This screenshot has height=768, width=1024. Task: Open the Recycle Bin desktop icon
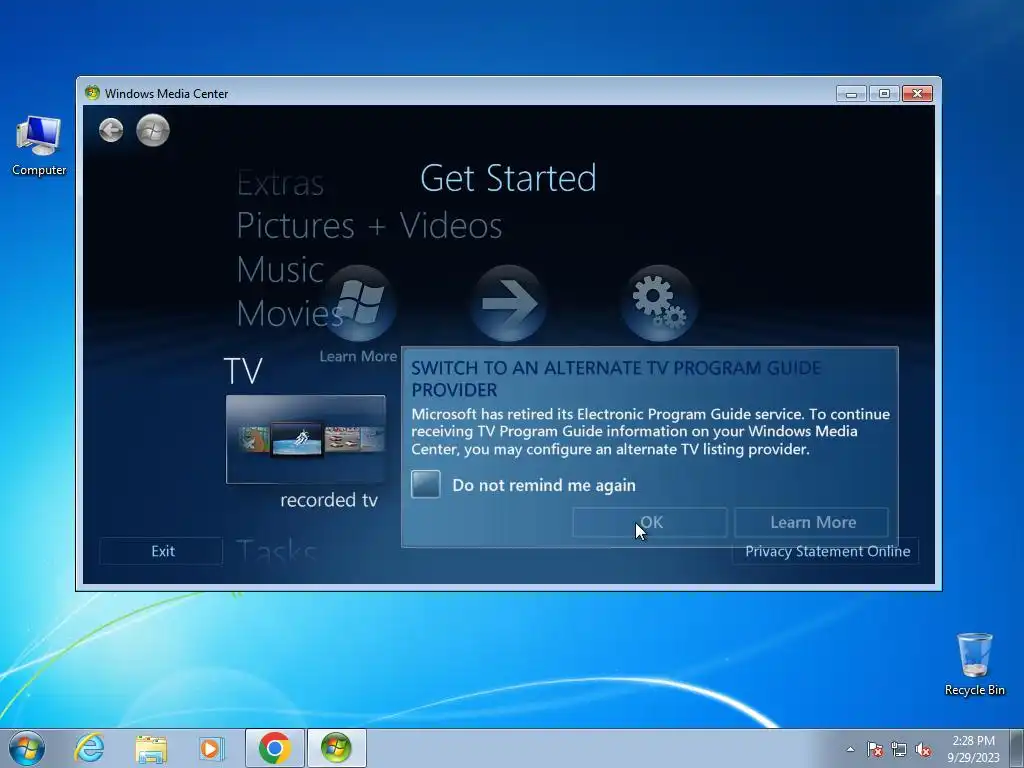(974, 664)
